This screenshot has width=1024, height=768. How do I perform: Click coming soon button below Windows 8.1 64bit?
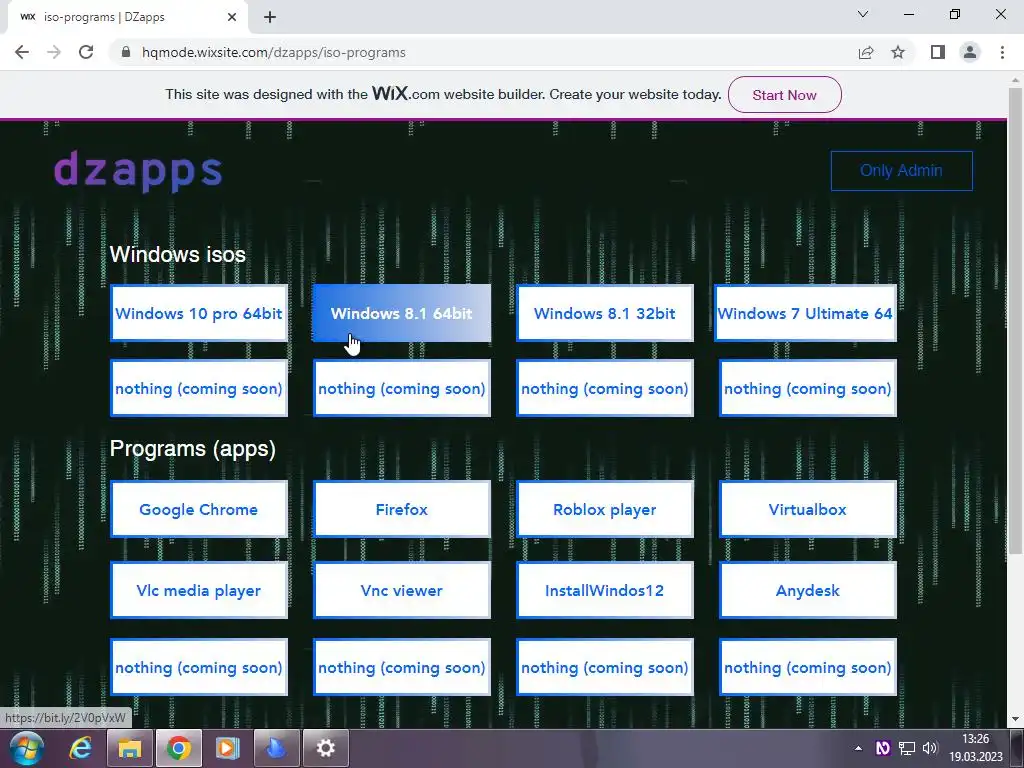click(x=402, y=389)
